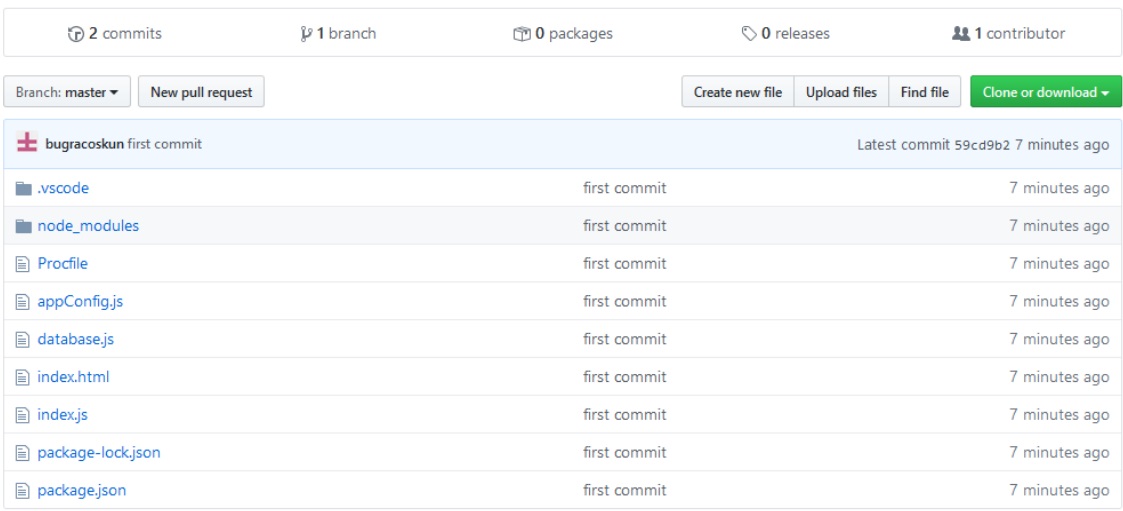Screen dimensions: 1123x511
Task: Select the Upload files button
Action: (841, 92)
